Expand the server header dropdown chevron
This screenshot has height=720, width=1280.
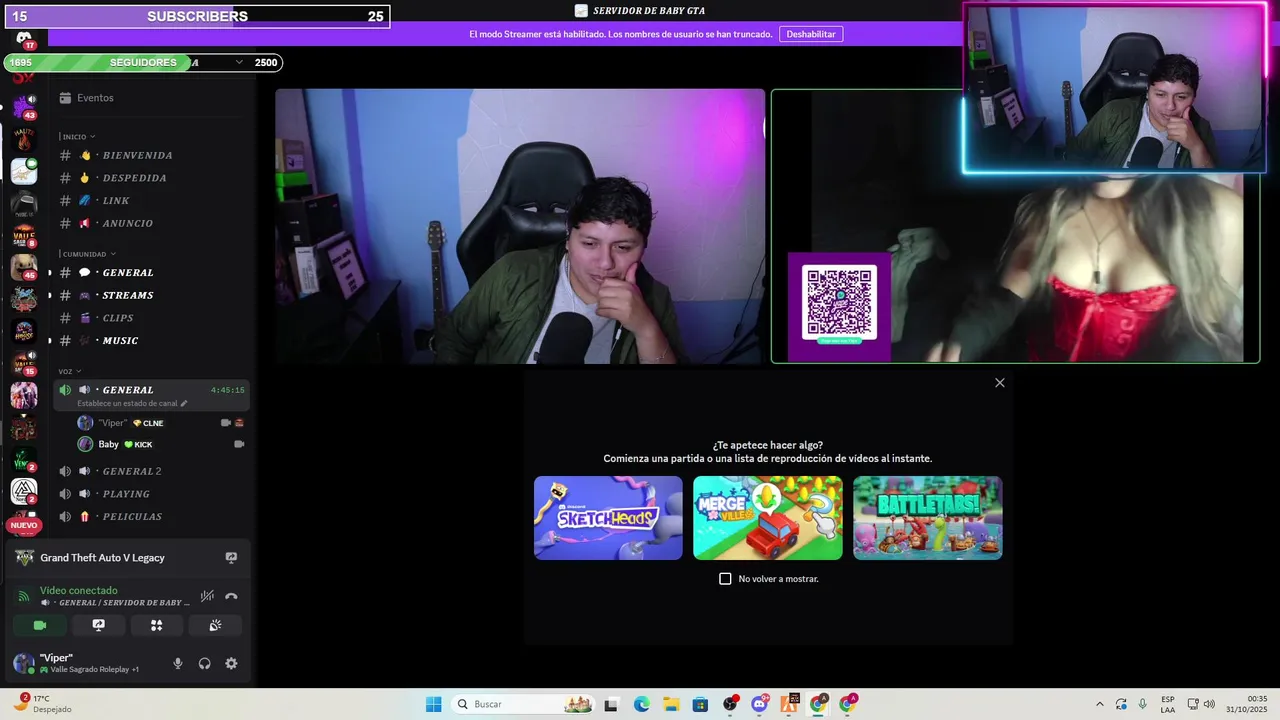[x=239, y=62]
